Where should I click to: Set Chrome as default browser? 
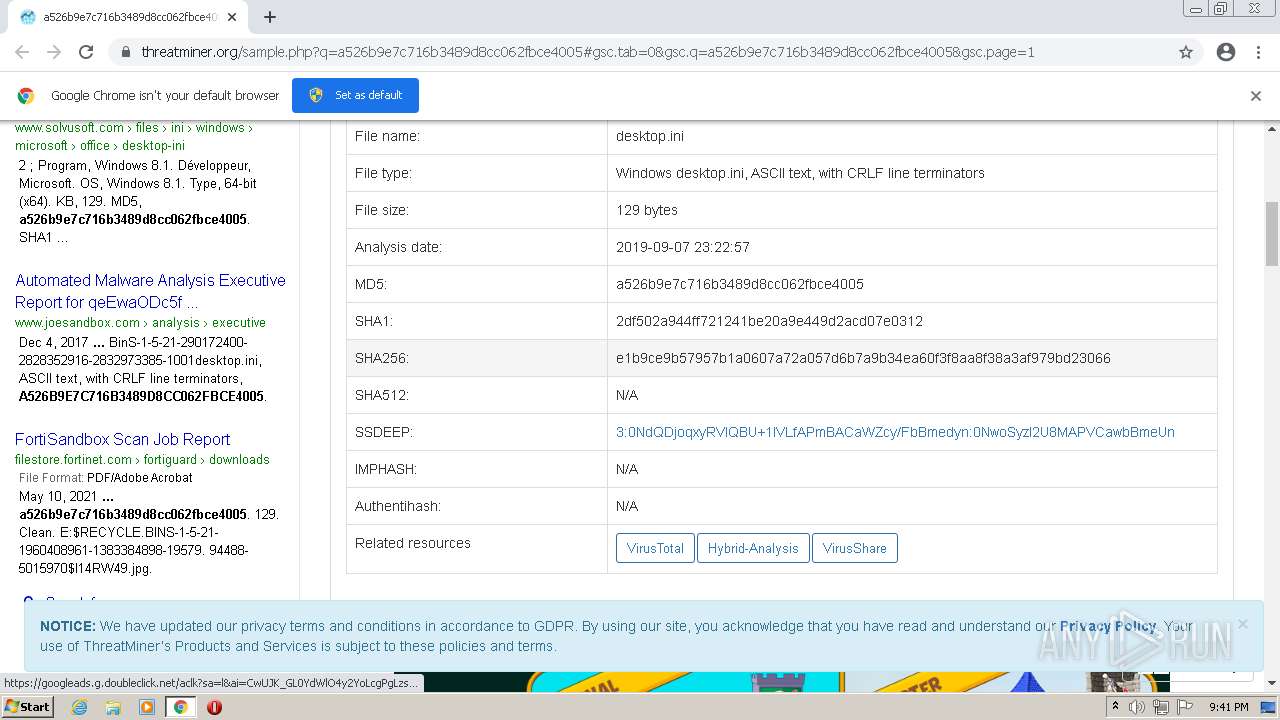click(355, 95)
